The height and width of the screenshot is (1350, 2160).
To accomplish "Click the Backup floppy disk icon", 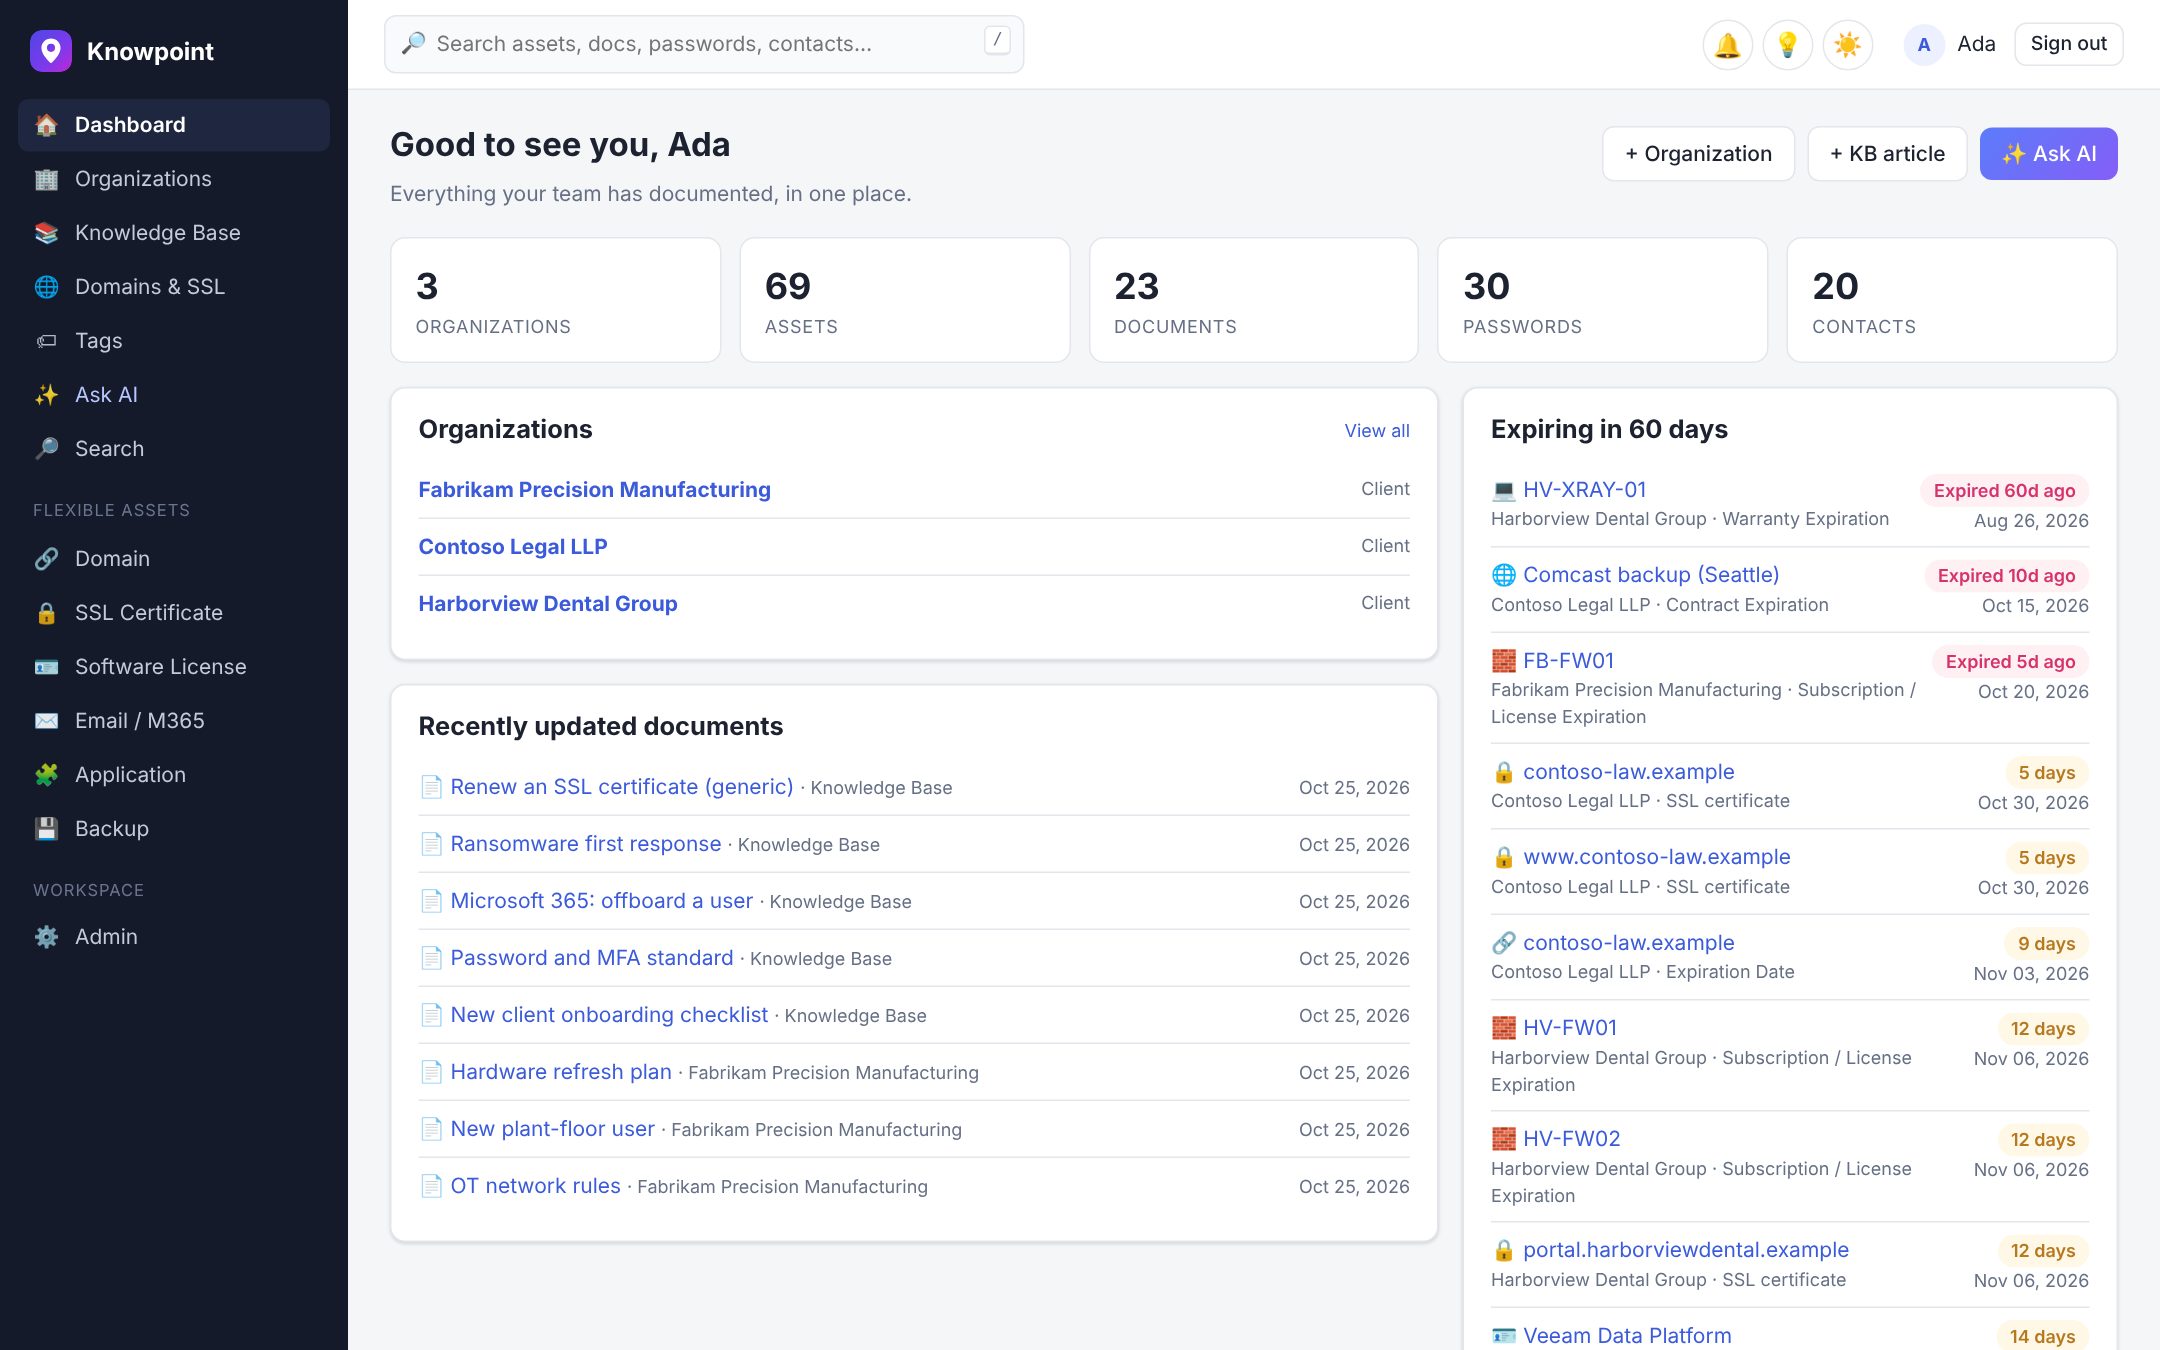I will 46,829.
